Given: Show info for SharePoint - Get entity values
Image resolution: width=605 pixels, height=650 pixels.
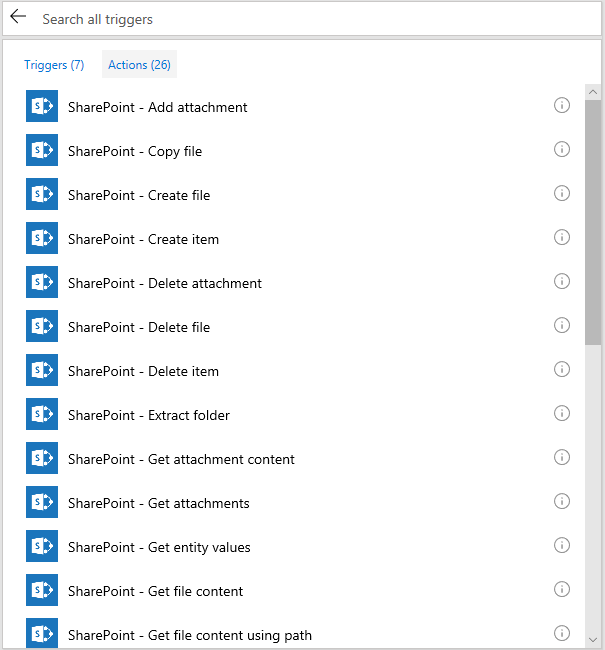Looking at the screenshot, I should point(562,545).
